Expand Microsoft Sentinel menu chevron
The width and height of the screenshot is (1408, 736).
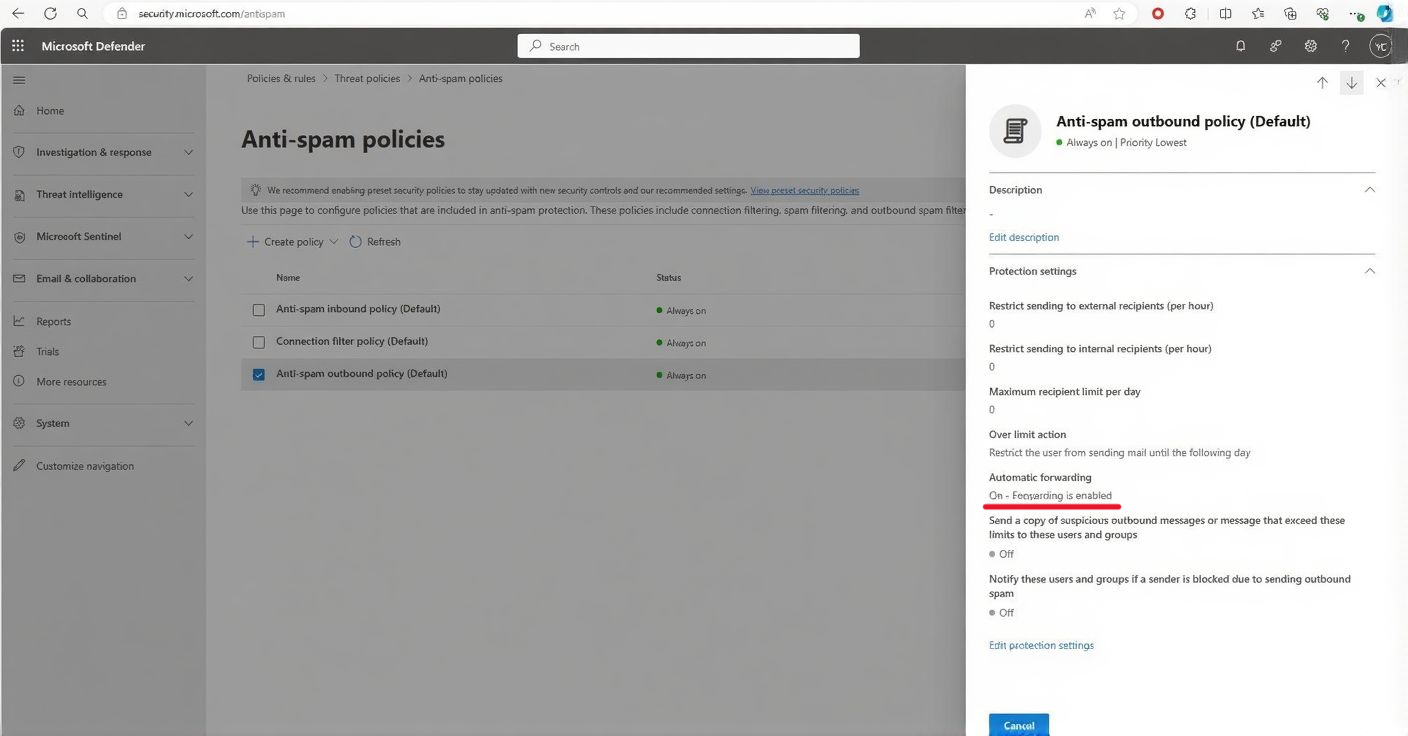click(x=188, y=237)
